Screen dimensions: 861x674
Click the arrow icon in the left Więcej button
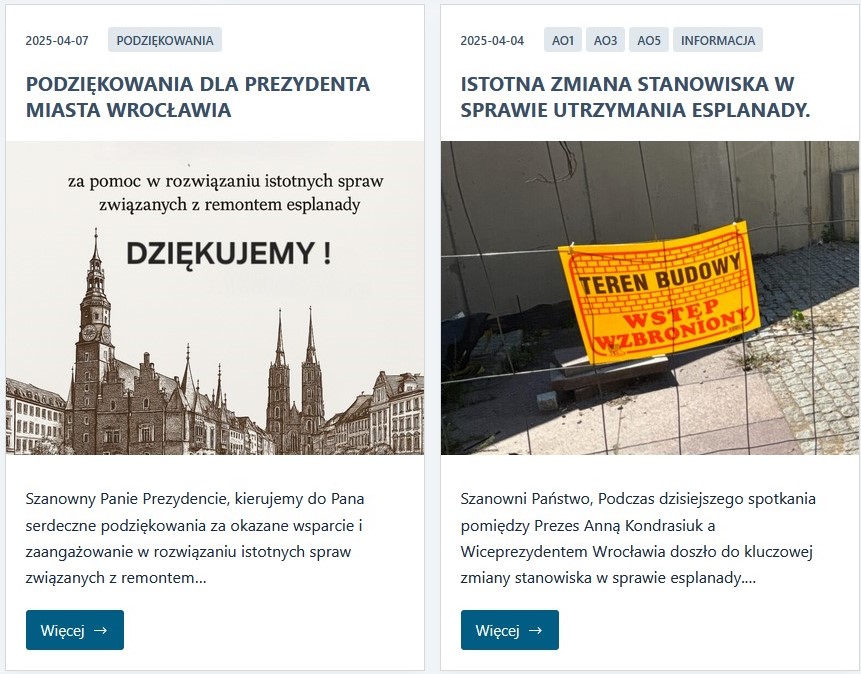100,630
